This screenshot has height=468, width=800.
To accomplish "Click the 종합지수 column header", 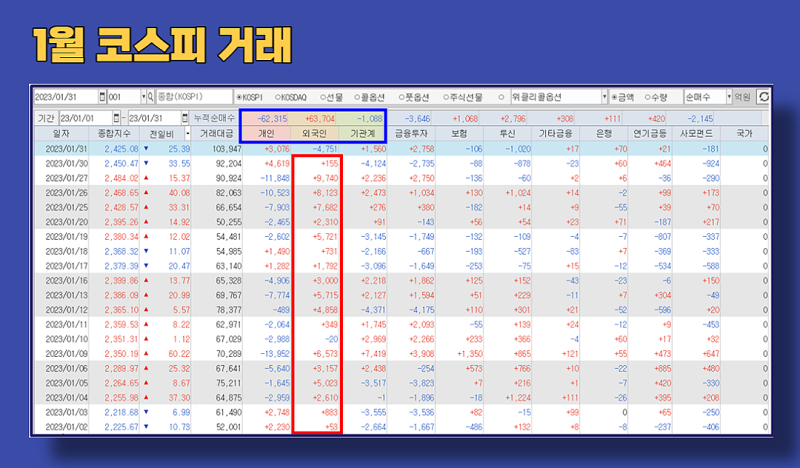I will (114, 134).
